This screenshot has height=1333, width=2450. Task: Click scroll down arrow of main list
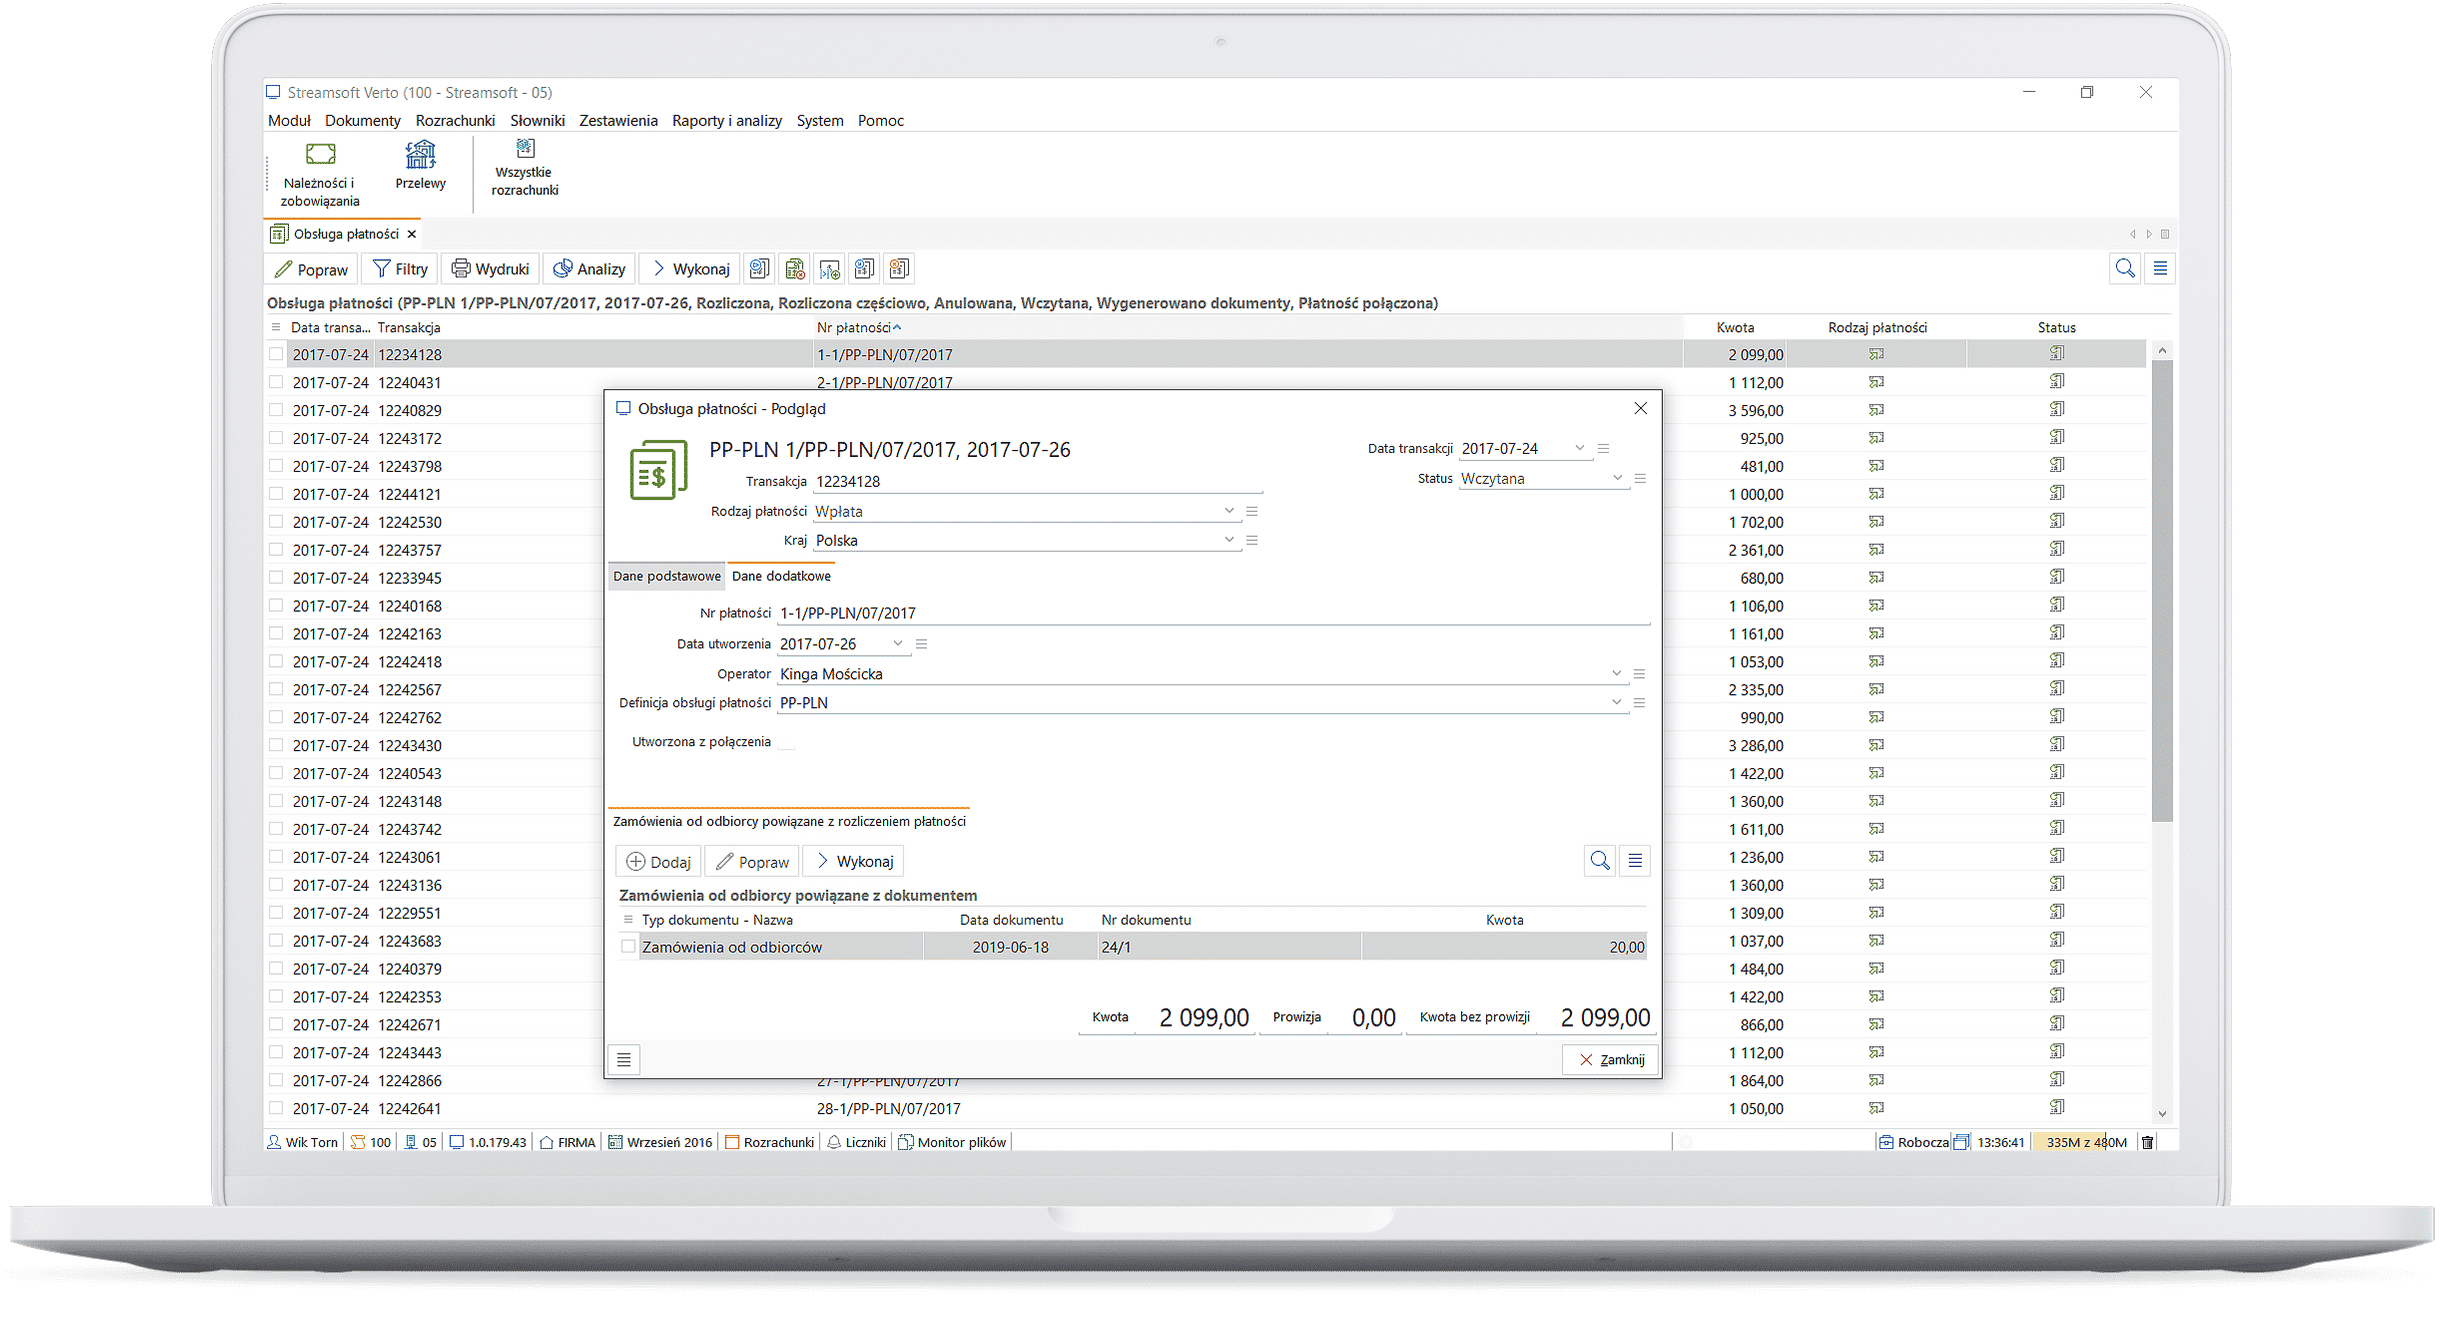click(x=2162, y=1113)
